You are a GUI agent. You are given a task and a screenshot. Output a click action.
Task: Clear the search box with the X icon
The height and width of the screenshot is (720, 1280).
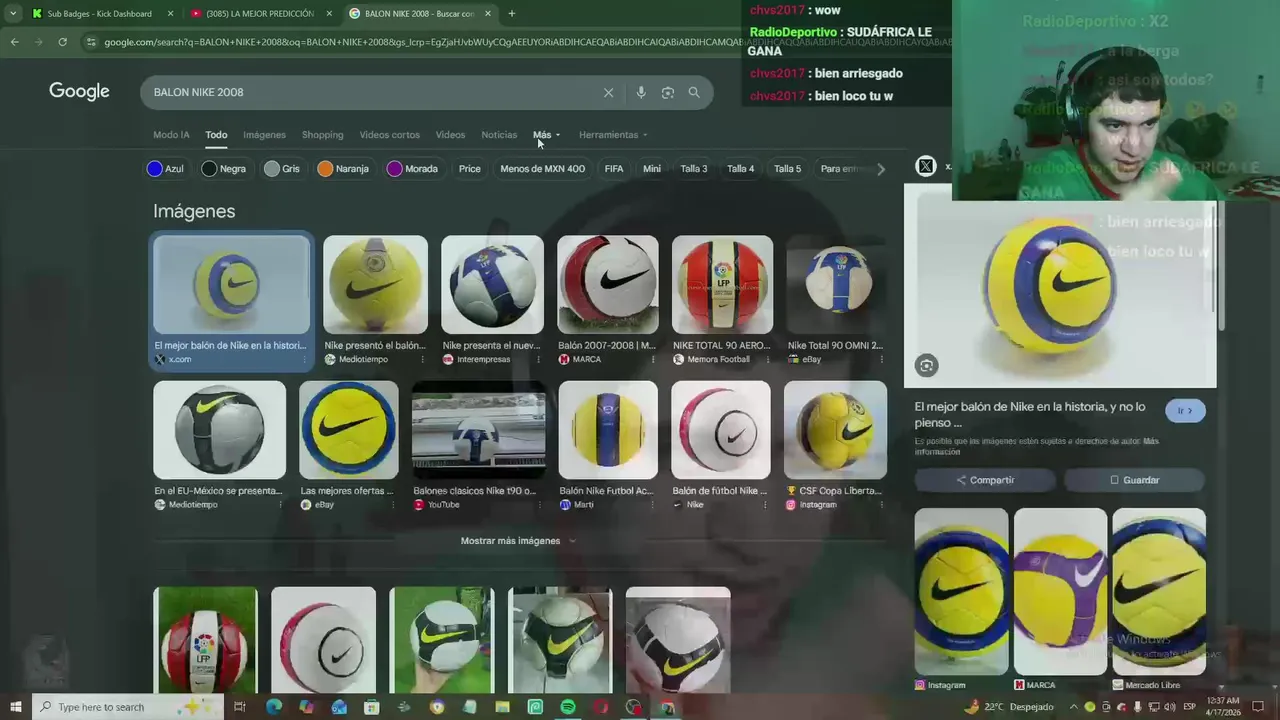point(608,92)
